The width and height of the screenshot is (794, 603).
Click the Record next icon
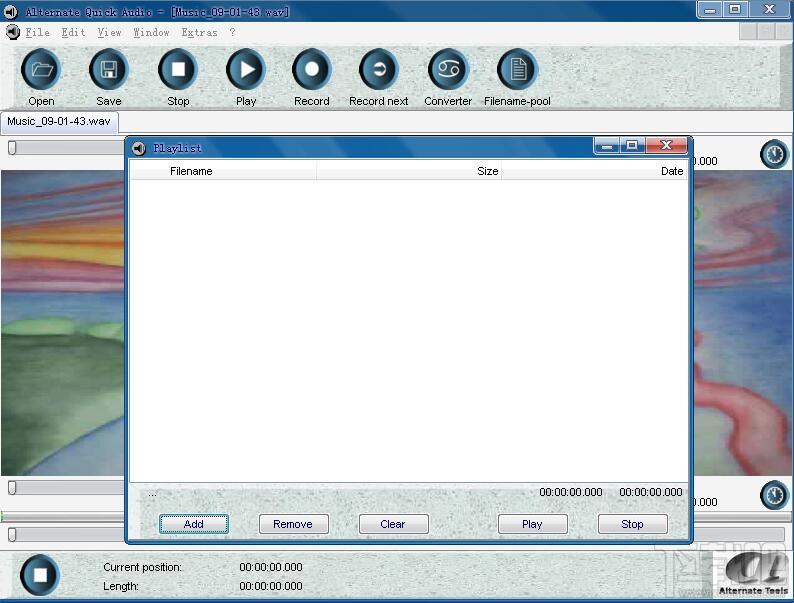tap(379, 69)
